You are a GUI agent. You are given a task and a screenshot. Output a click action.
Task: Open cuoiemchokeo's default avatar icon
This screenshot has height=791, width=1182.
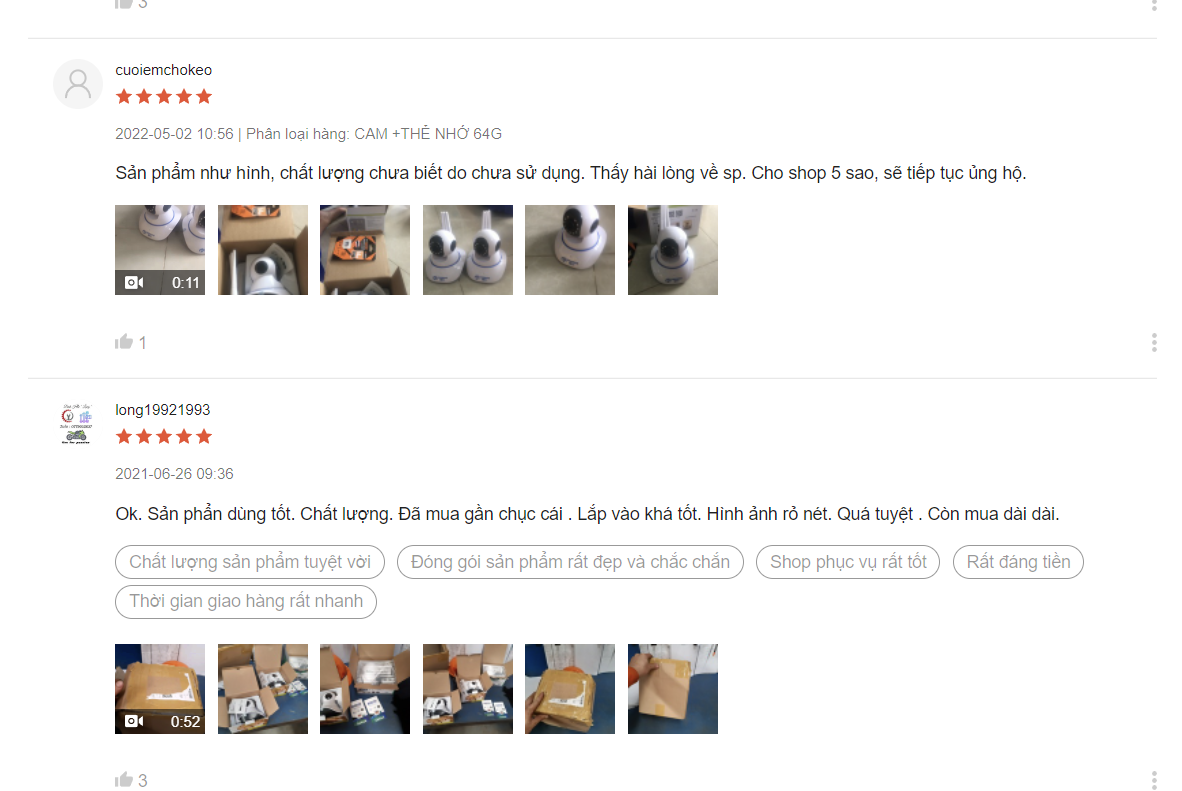[x=78, y=84]
